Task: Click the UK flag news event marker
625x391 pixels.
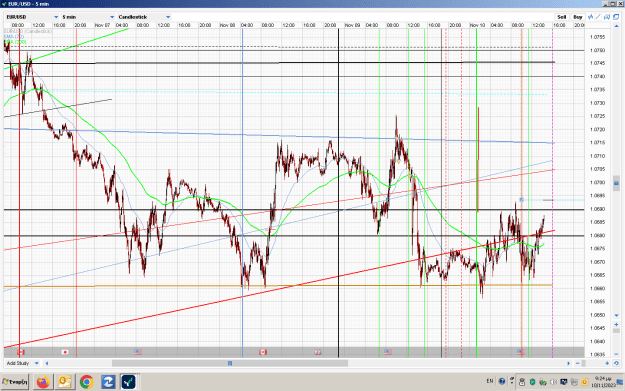Action: (318, 352)
